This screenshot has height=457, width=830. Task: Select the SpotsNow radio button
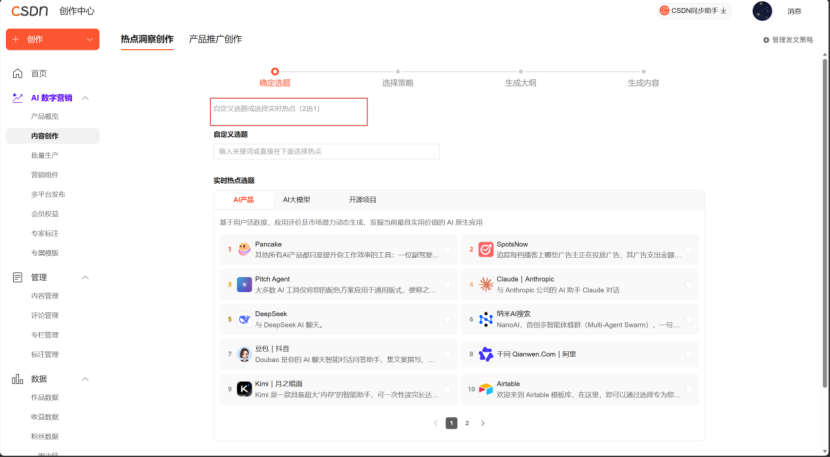point(689,249)
